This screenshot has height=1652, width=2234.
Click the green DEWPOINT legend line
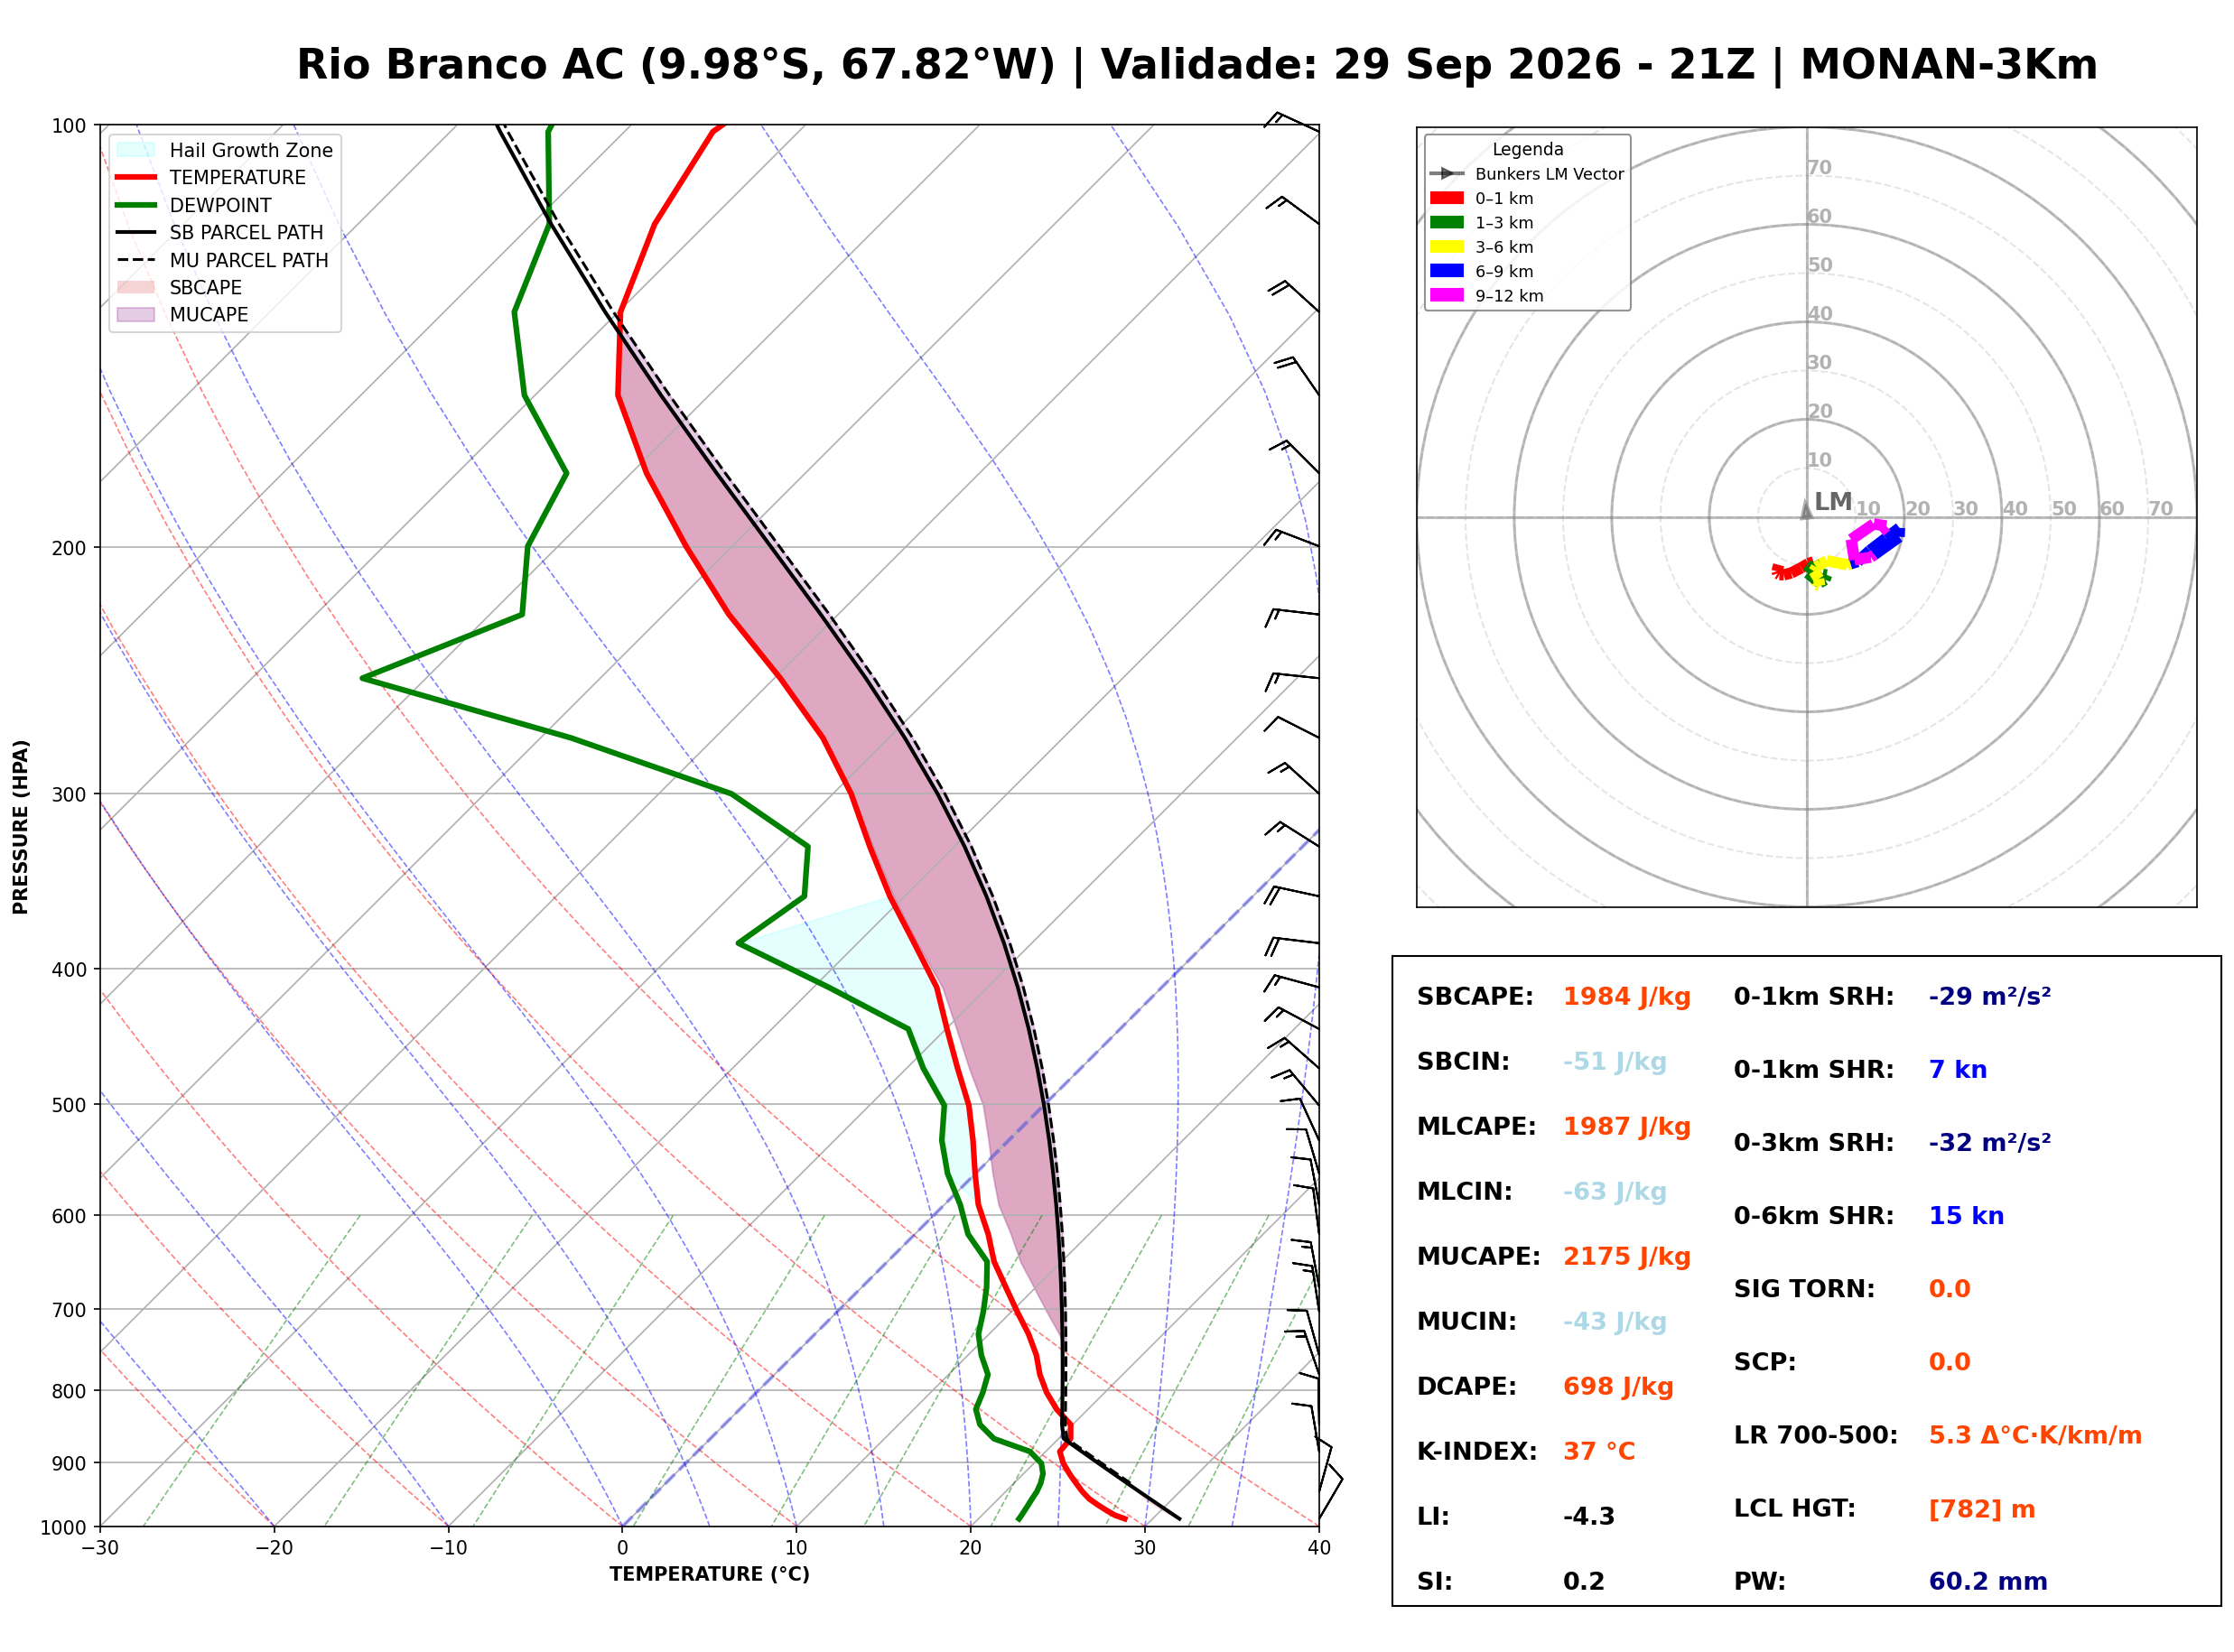pos(136,205)
